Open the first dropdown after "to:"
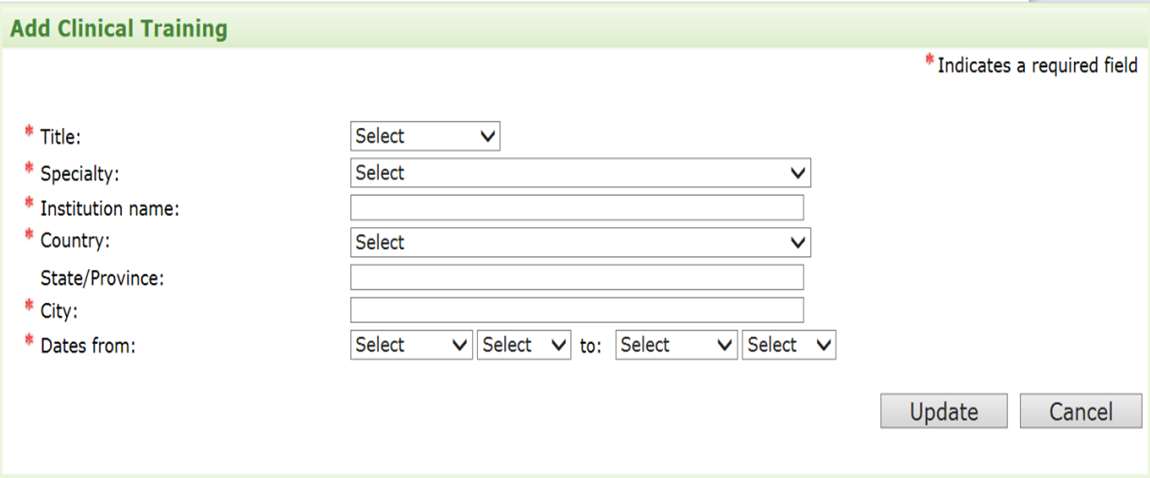The image size is (1150, 478). click(676, 346)
